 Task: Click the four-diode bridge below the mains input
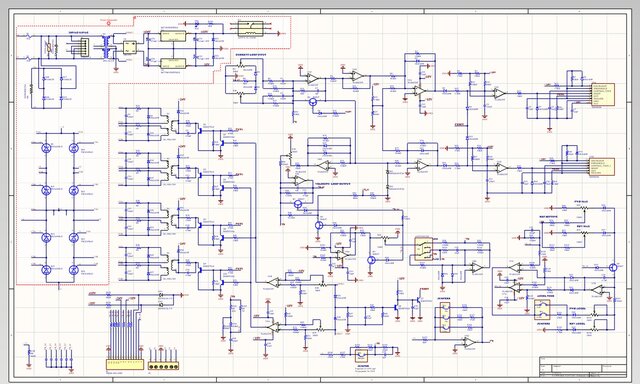click(53, 88)
